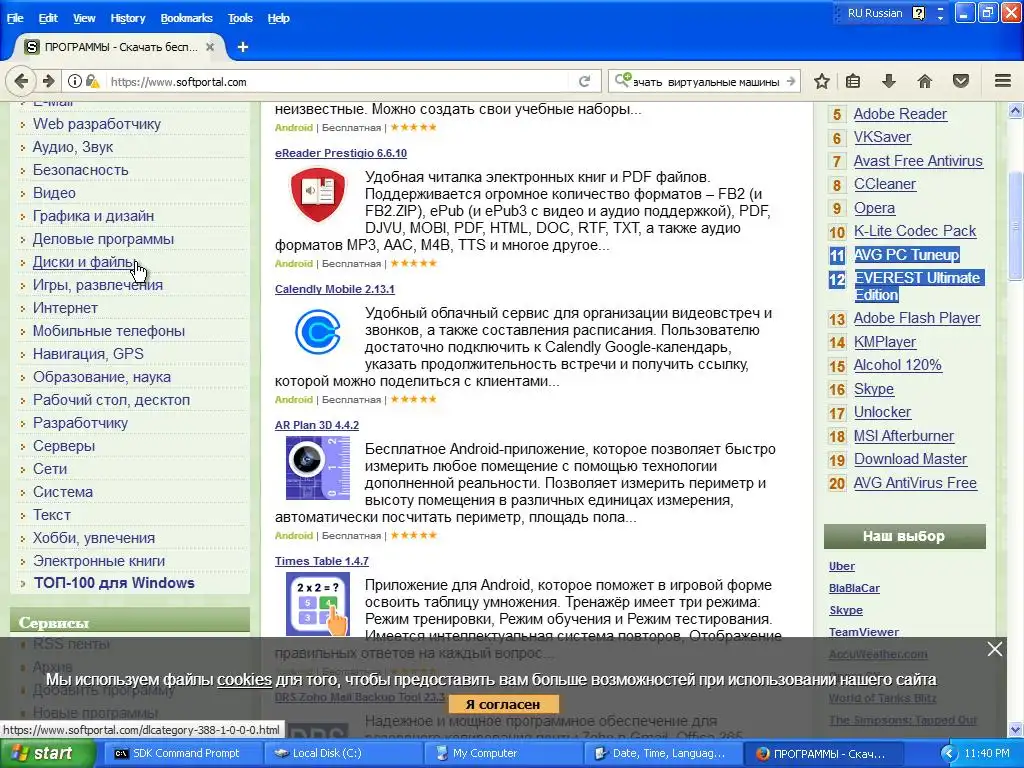This screenshot has height=768, width=1024.
Task: Open the AVG PC Tuneup link
Action: [x=906, y=255]
